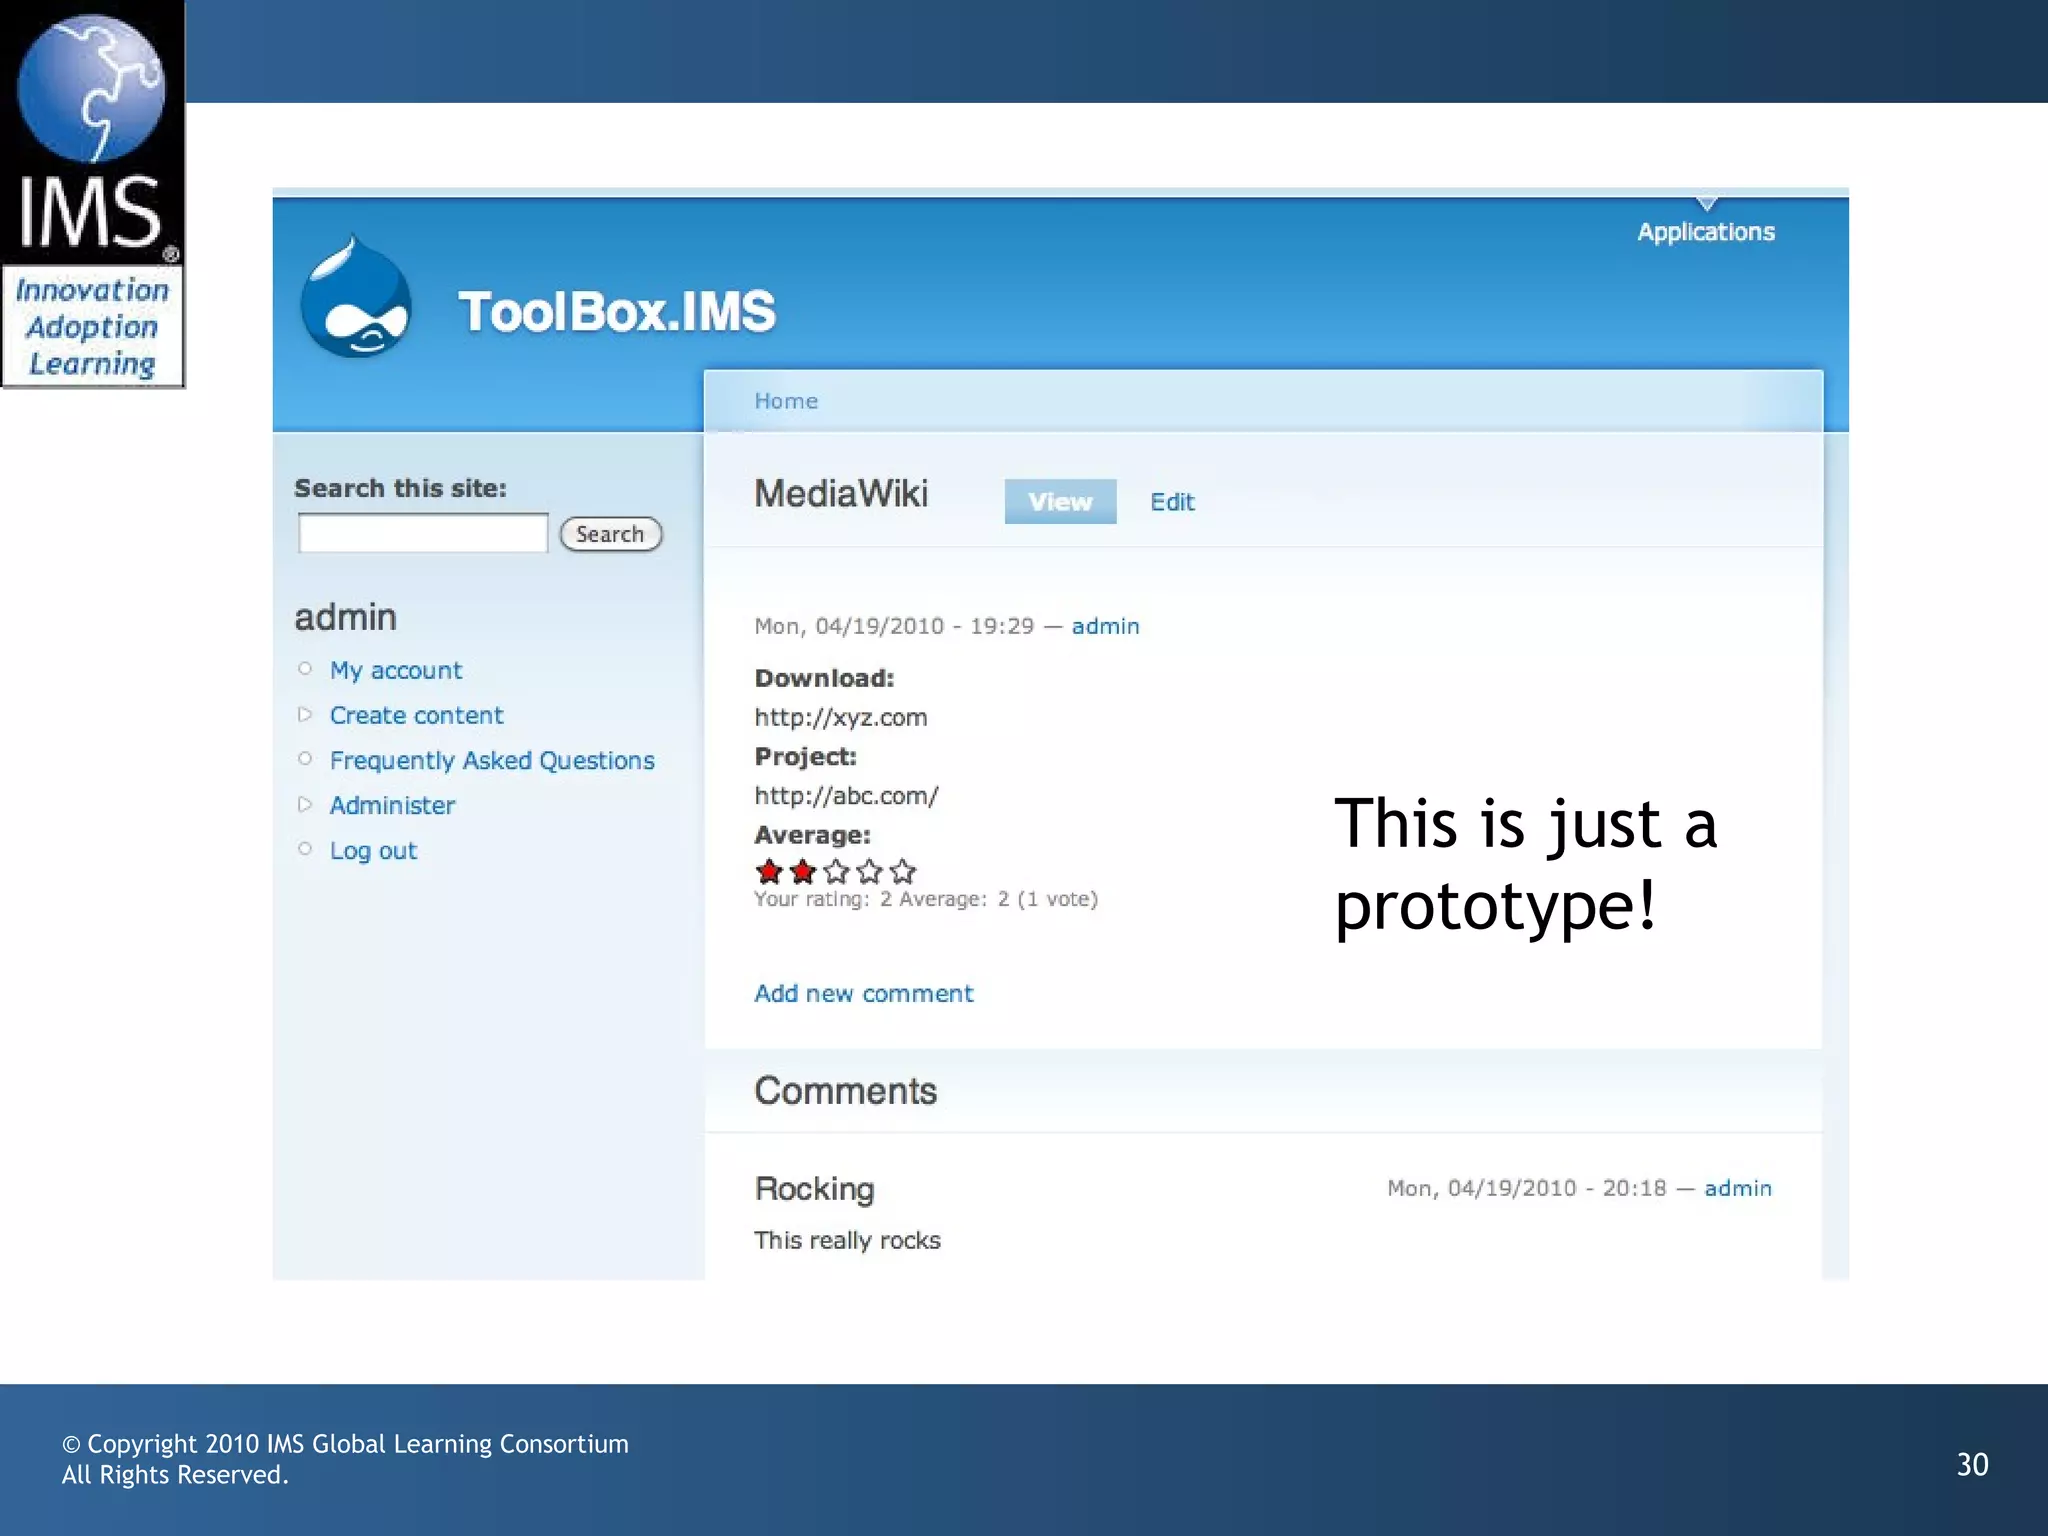Click the 'Your rating: 2 Average' text
The height and width of the screenshot is (1536, 2048).
[x=926, y=899]
